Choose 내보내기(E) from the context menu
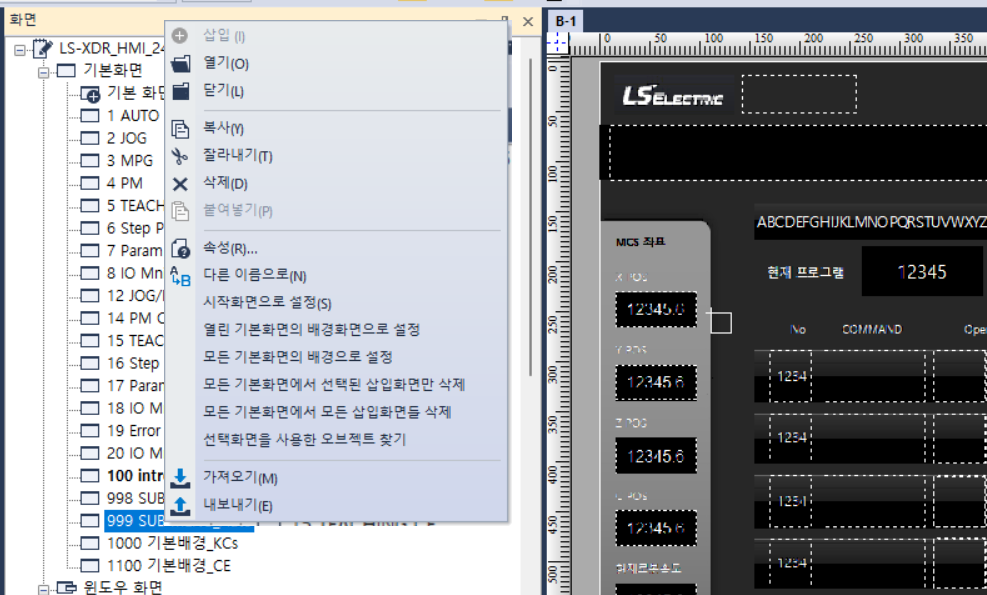Screen dimensions: 987x595 (238, 505)
